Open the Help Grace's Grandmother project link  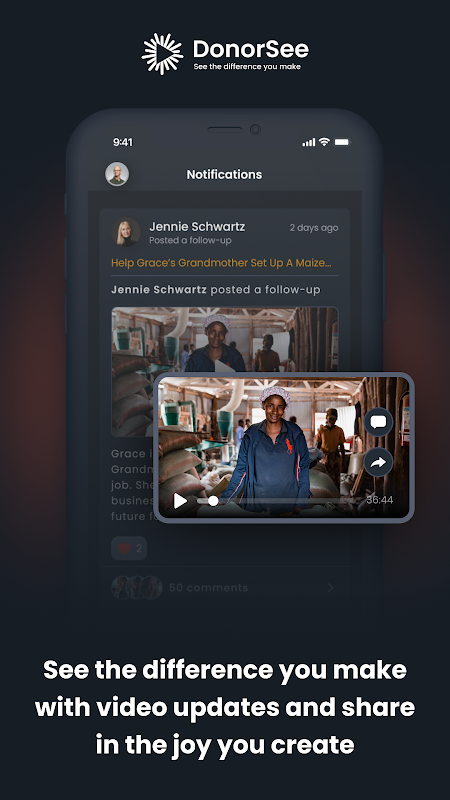tap(221, 263)
